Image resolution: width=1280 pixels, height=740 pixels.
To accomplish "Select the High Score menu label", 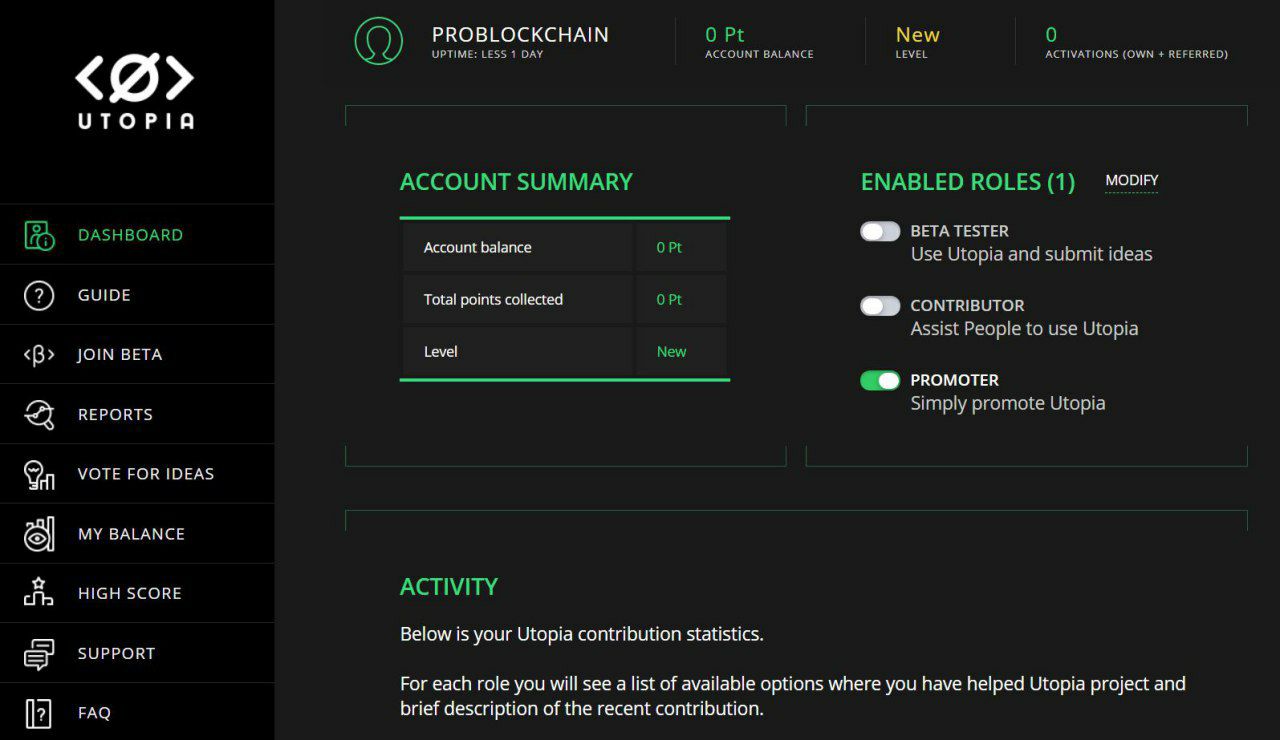I will (x=130, y=593).
